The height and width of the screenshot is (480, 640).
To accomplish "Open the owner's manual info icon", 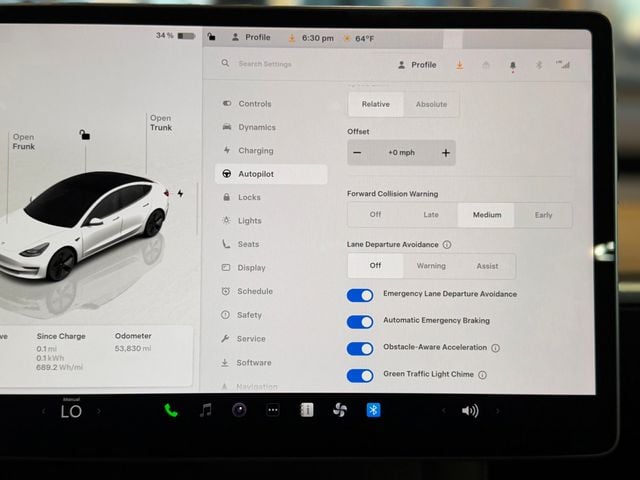I will pos(307,410).
